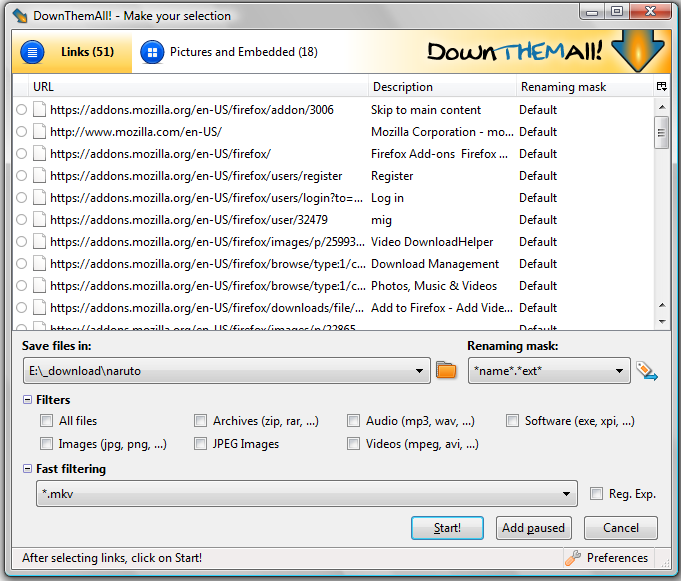681x581 pixels.
Task: Click the file icon of user/32479 row
Action: (40, 219)
